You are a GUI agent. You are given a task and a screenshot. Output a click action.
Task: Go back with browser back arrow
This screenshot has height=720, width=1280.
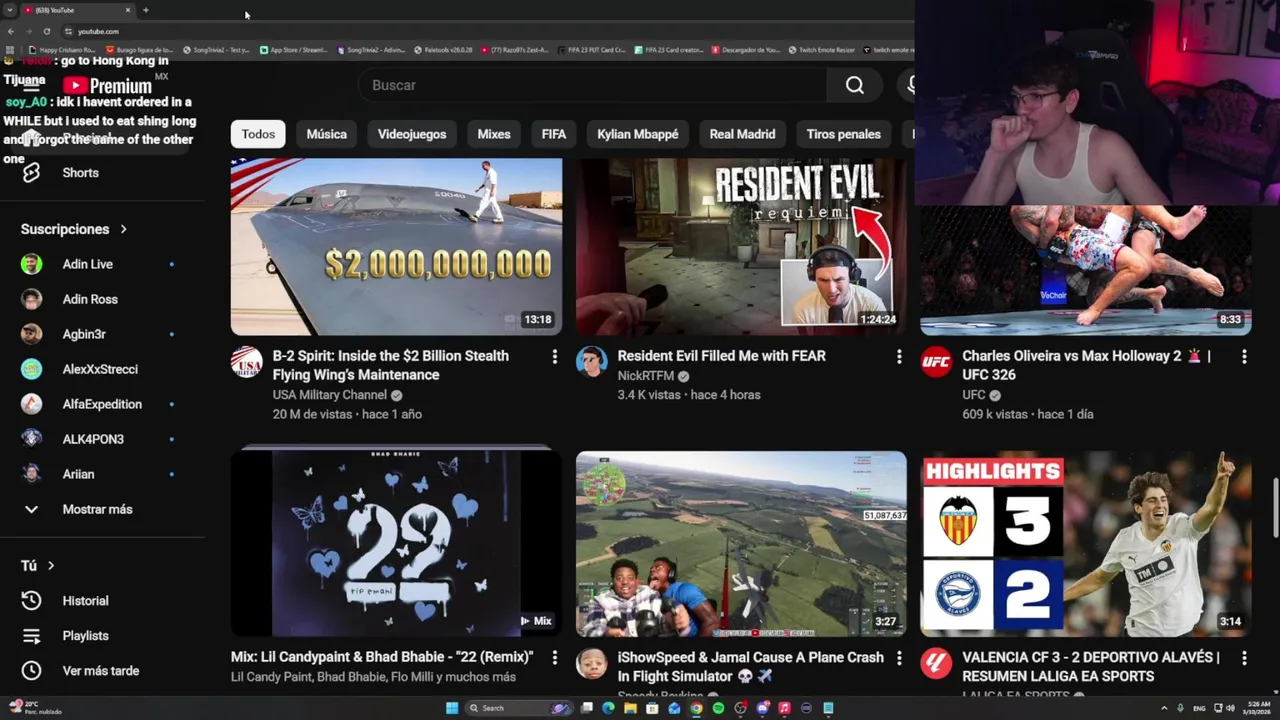[x=10, y=31]
